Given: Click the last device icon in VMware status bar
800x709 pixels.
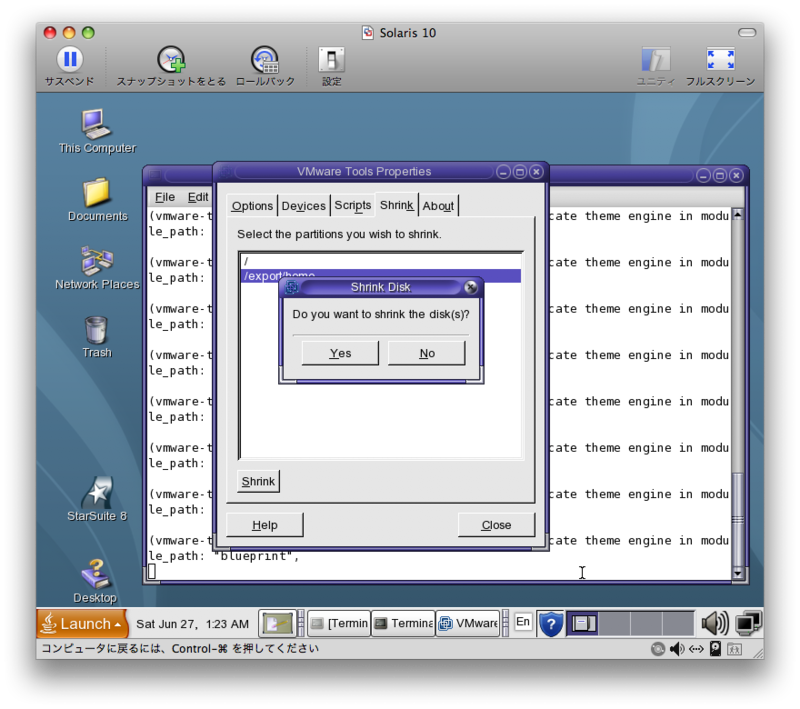Looking at the screenshot, I should [x=734, y=649].
